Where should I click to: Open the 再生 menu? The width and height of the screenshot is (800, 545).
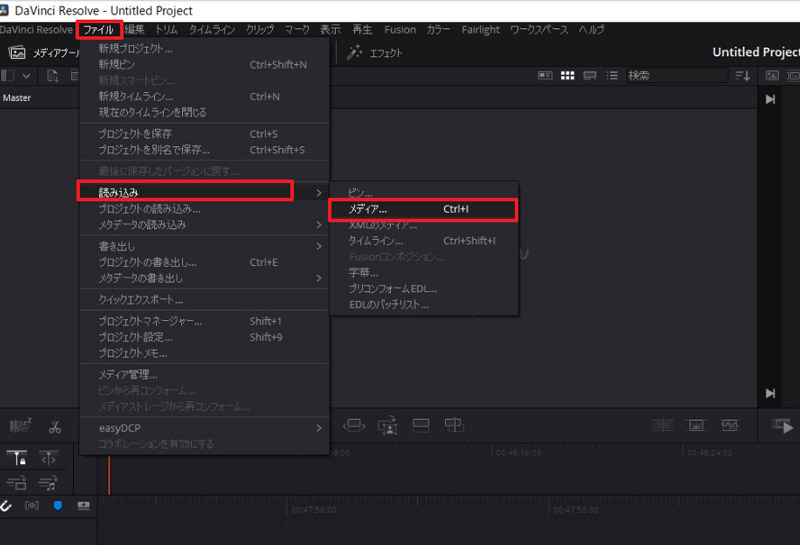click(x=362, y=30)
